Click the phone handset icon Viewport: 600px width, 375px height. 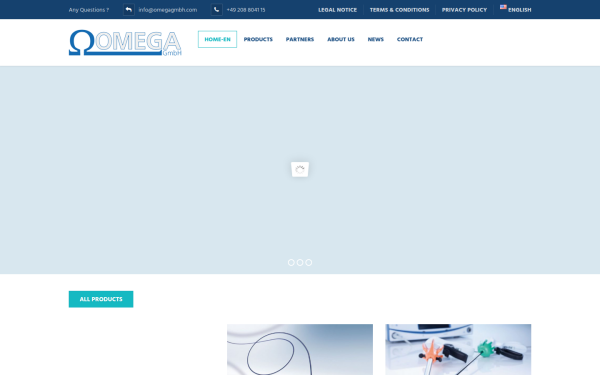click(x=217, y=10)
